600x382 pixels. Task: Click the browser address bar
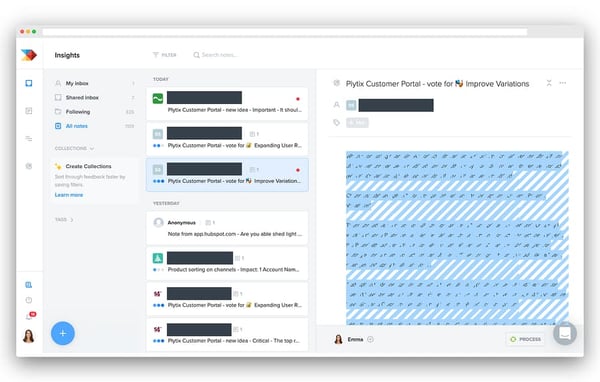click(x=285, y=32)
